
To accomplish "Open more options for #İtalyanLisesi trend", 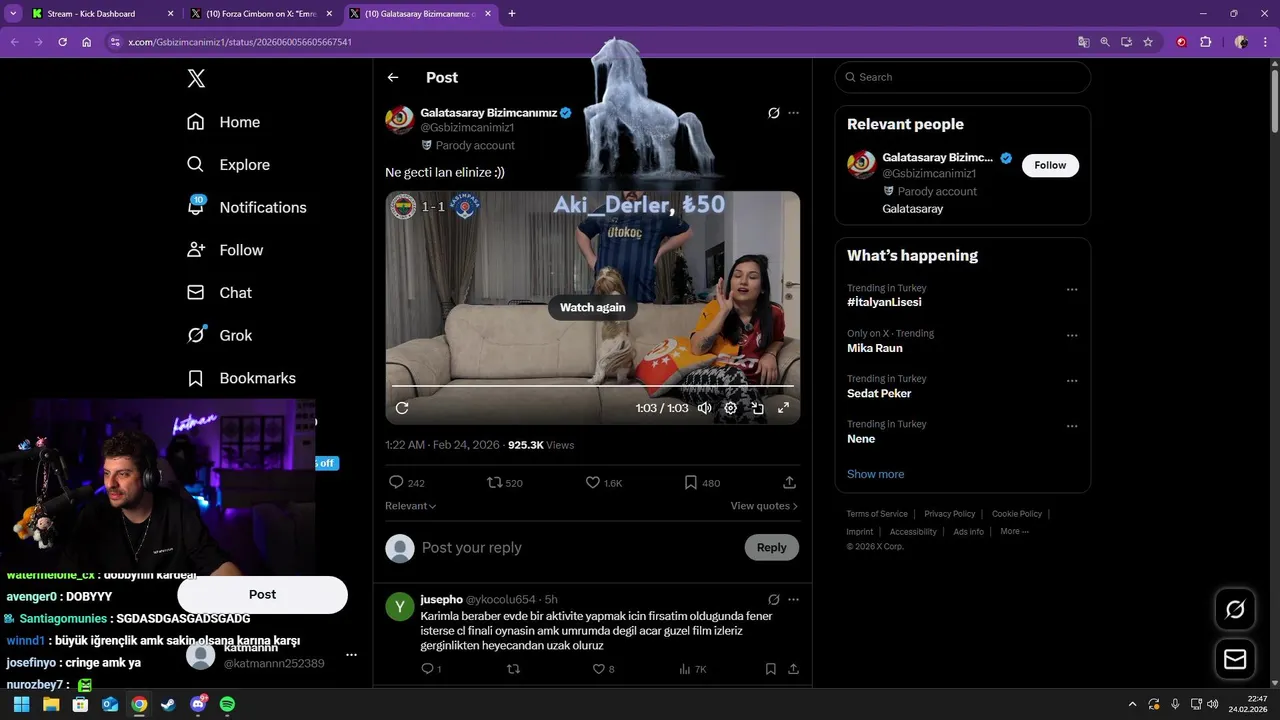I will [1072, 290].
